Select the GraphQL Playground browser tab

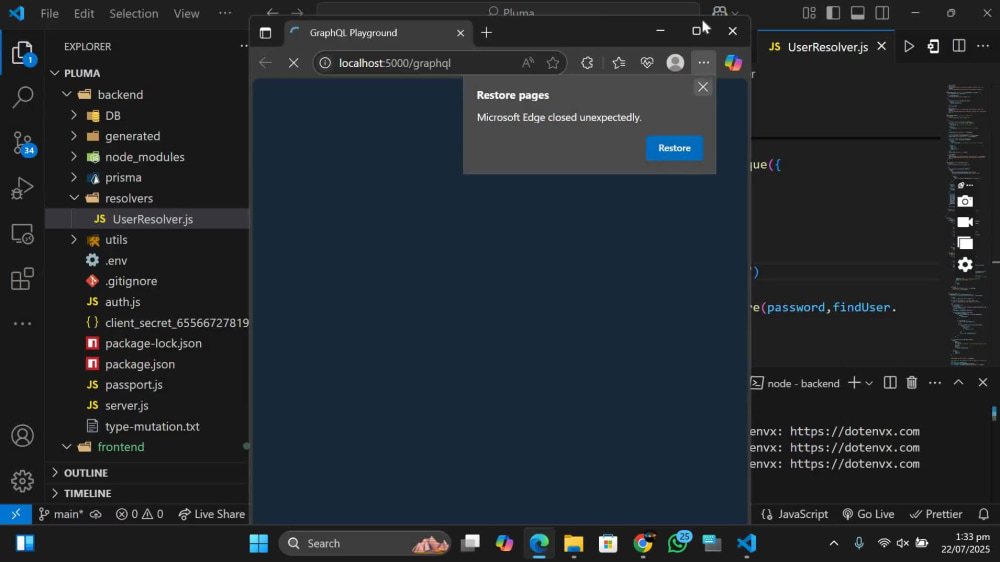tap(376, 33)
